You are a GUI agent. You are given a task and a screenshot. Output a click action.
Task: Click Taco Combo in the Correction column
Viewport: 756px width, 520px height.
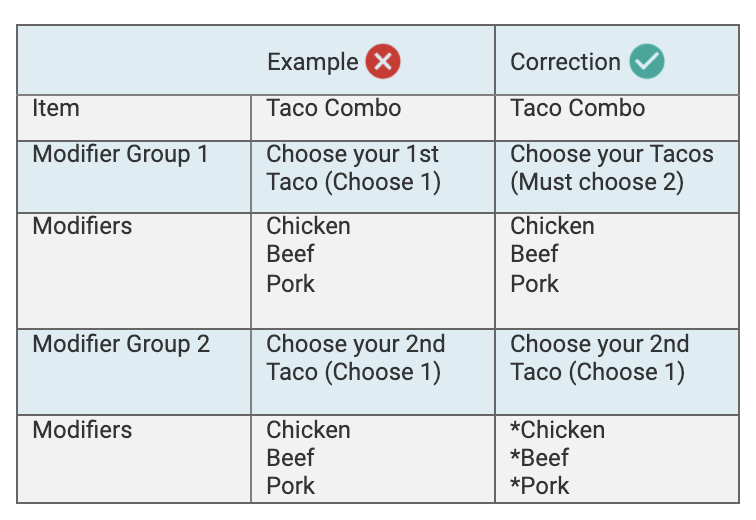[x=578, y=108]
